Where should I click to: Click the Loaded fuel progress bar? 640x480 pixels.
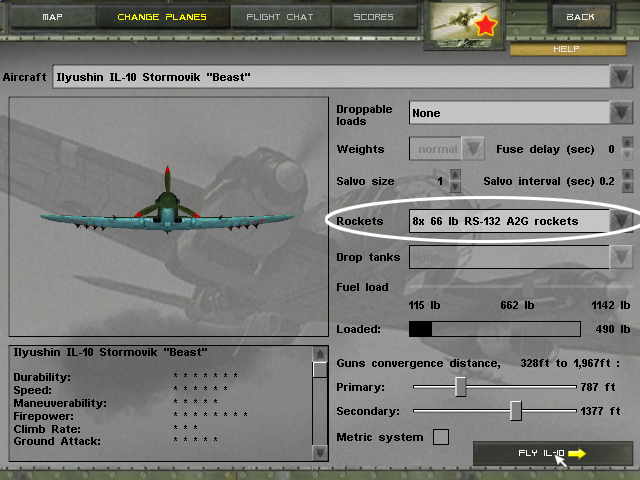coord(495,329)
